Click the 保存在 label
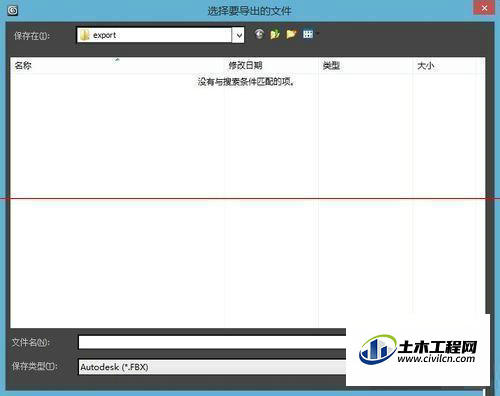Viewport: 500px width, 396px height. tap(32, 36)
